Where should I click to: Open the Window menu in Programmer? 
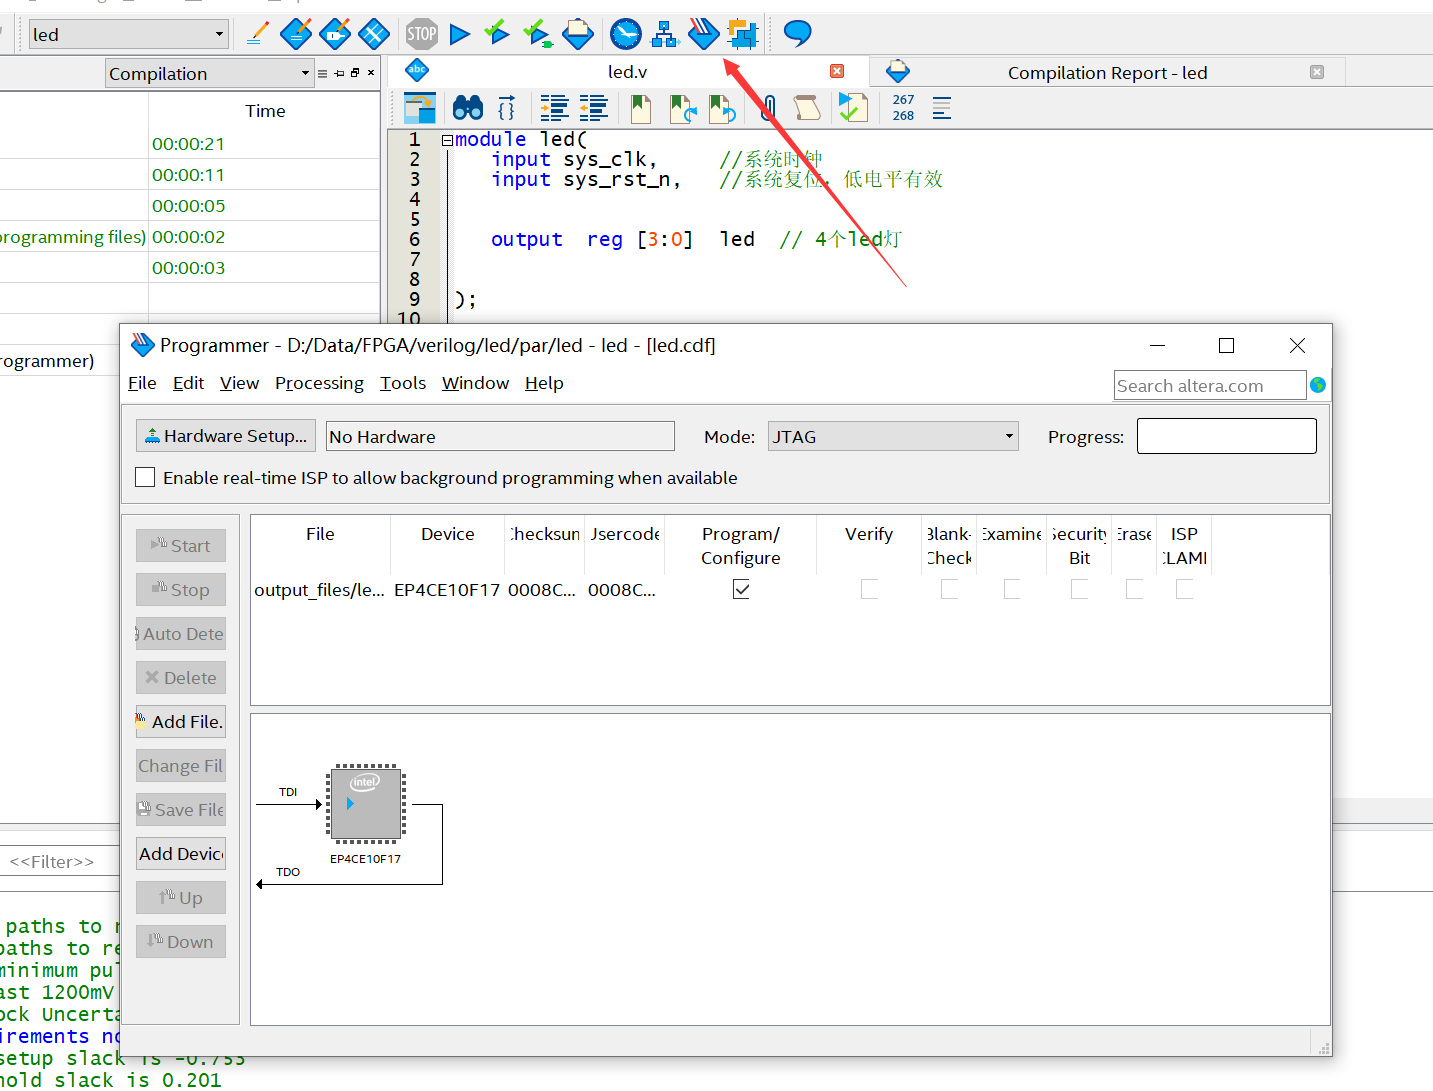(x=475, y=383)
